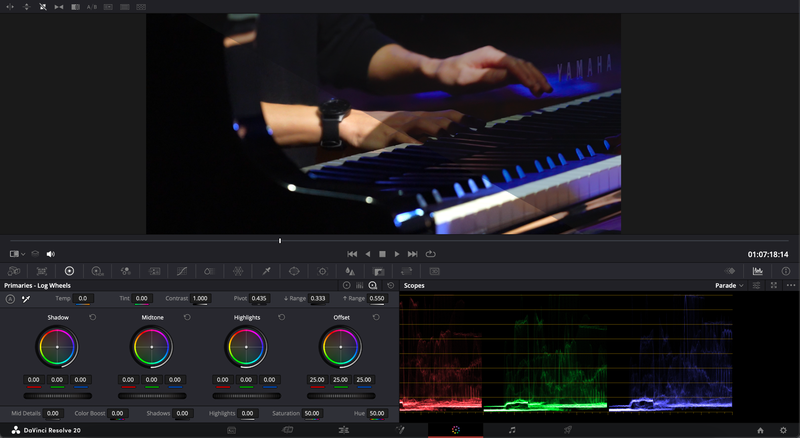Image resolution: width=800 pixels, height=438 pixels.
Task: Switch to the Fairlight audio page
Action: pos(512,430)
